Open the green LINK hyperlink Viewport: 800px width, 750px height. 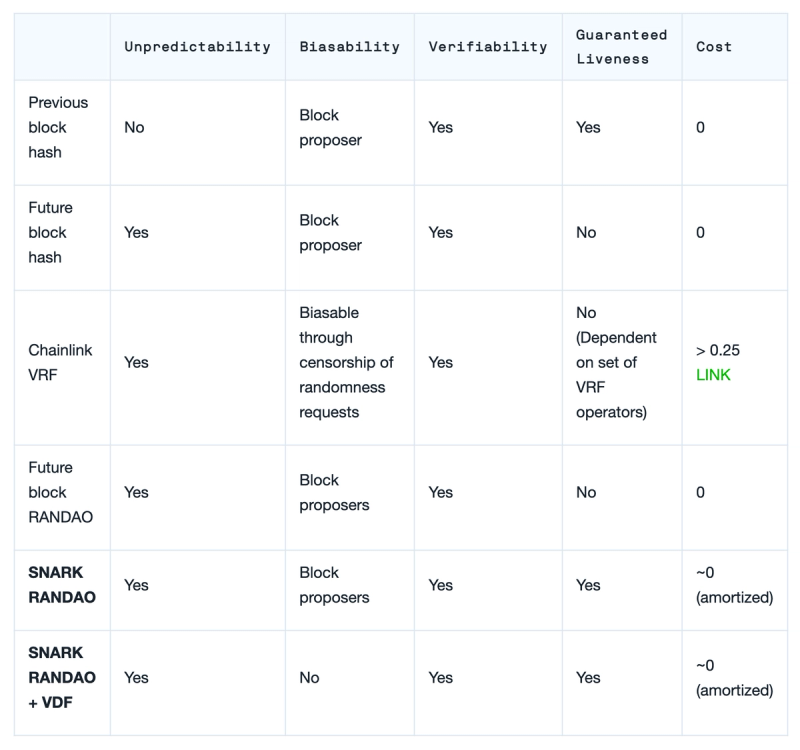pyautogui.click(x=713, y=375)
